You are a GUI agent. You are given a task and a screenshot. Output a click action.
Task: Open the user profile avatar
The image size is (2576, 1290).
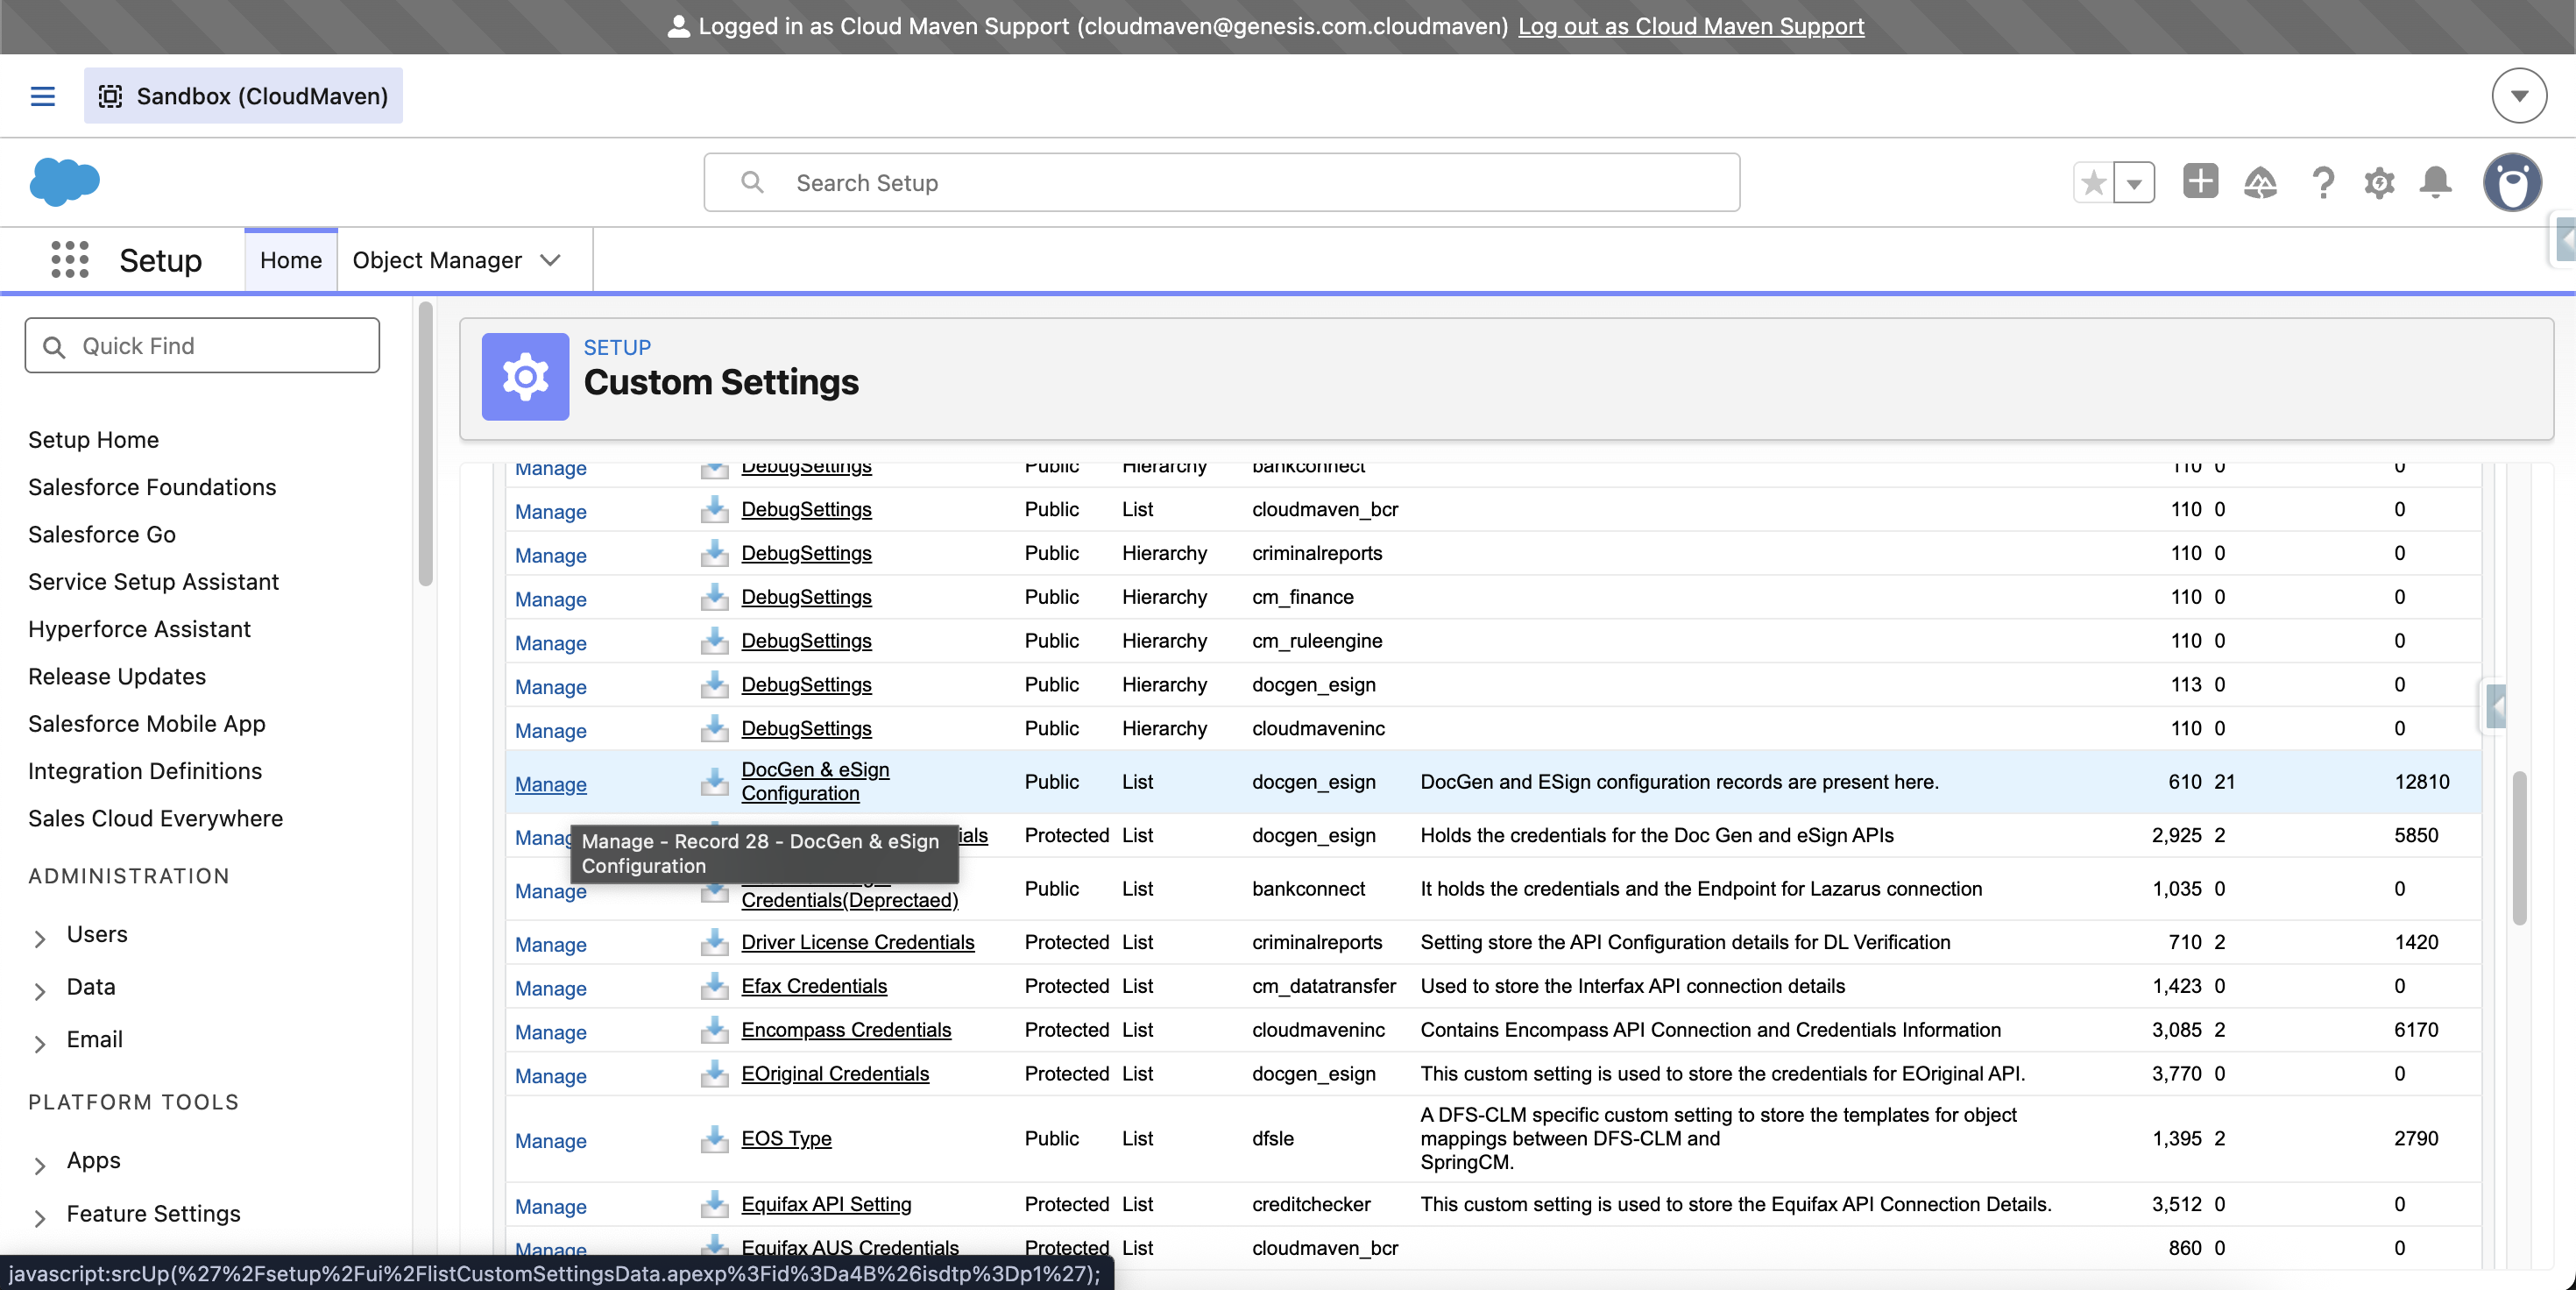pos(2512,182)
